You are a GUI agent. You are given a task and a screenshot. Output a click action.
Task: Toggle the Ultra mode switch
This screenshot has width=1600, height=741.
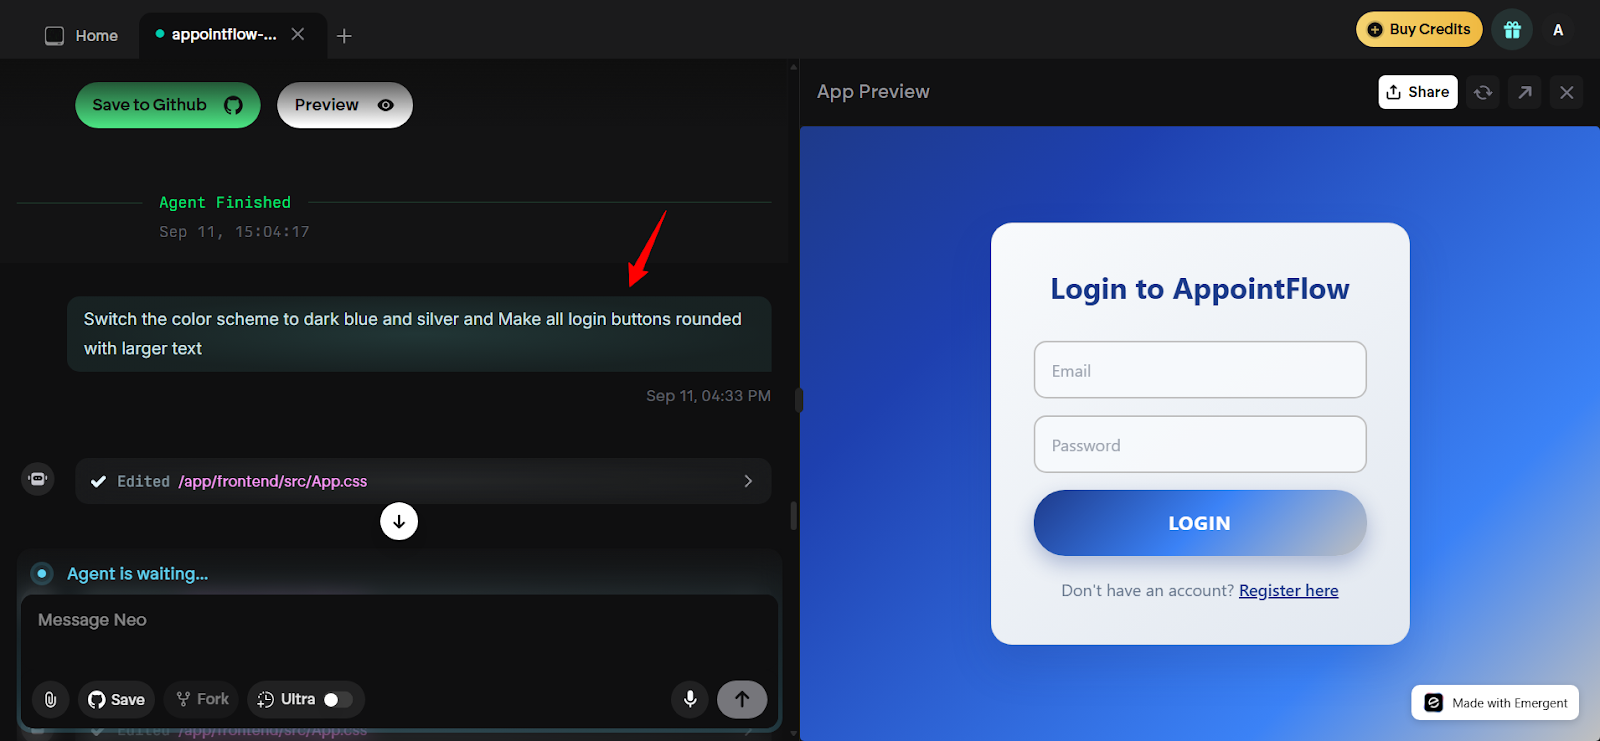pyautogui.click(x=338, y=699)
